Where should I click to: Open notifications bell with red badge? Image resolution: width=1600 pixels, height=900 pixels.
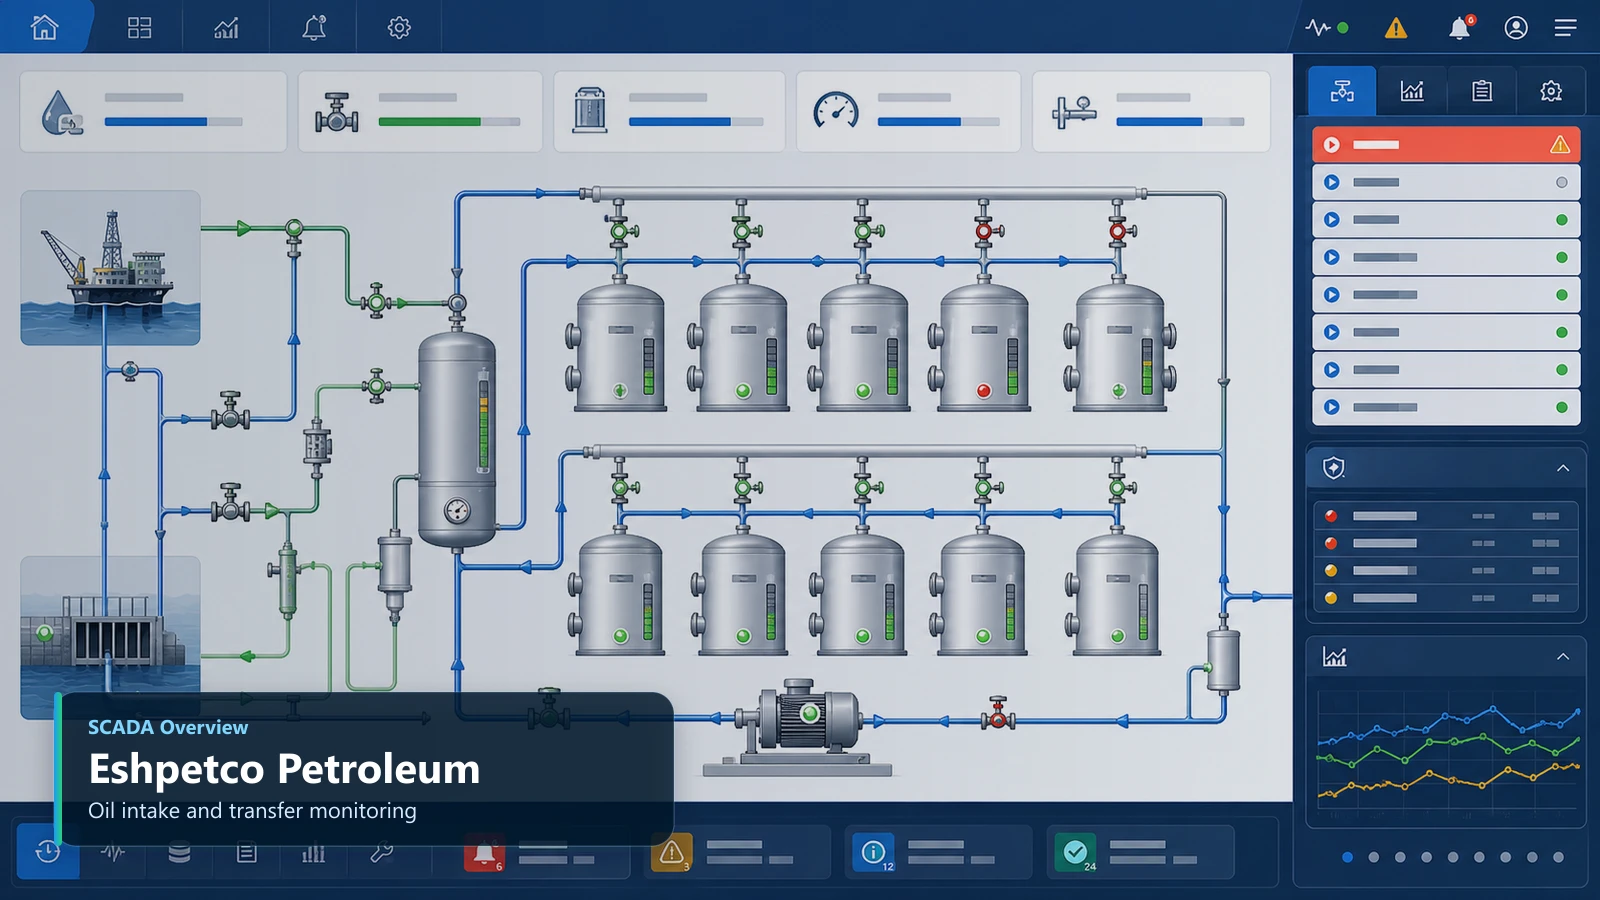1460,27
